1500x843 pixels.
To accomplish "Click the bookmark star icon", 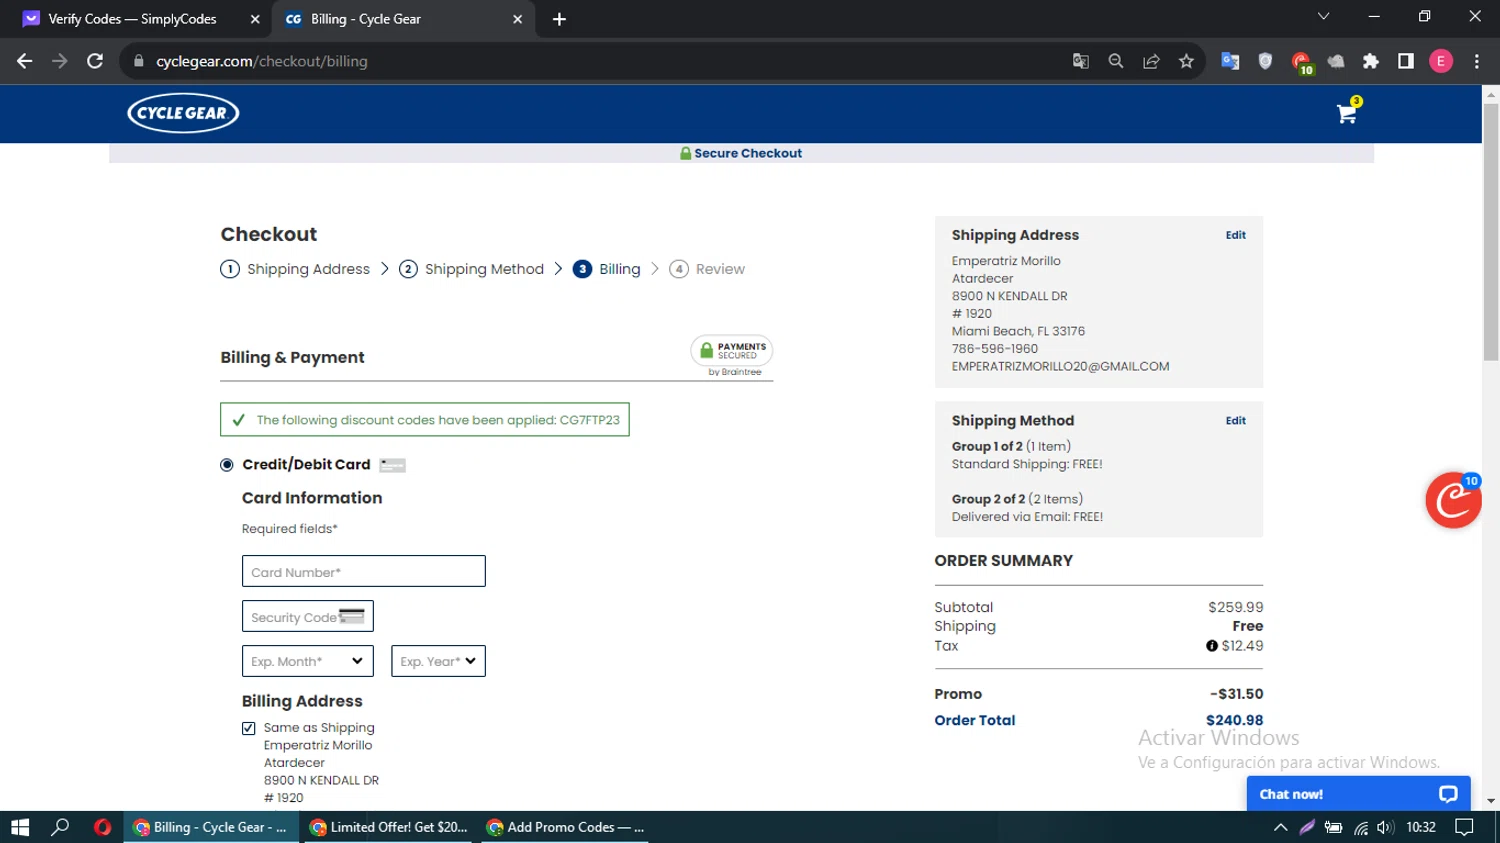I will pos(1186,61).
